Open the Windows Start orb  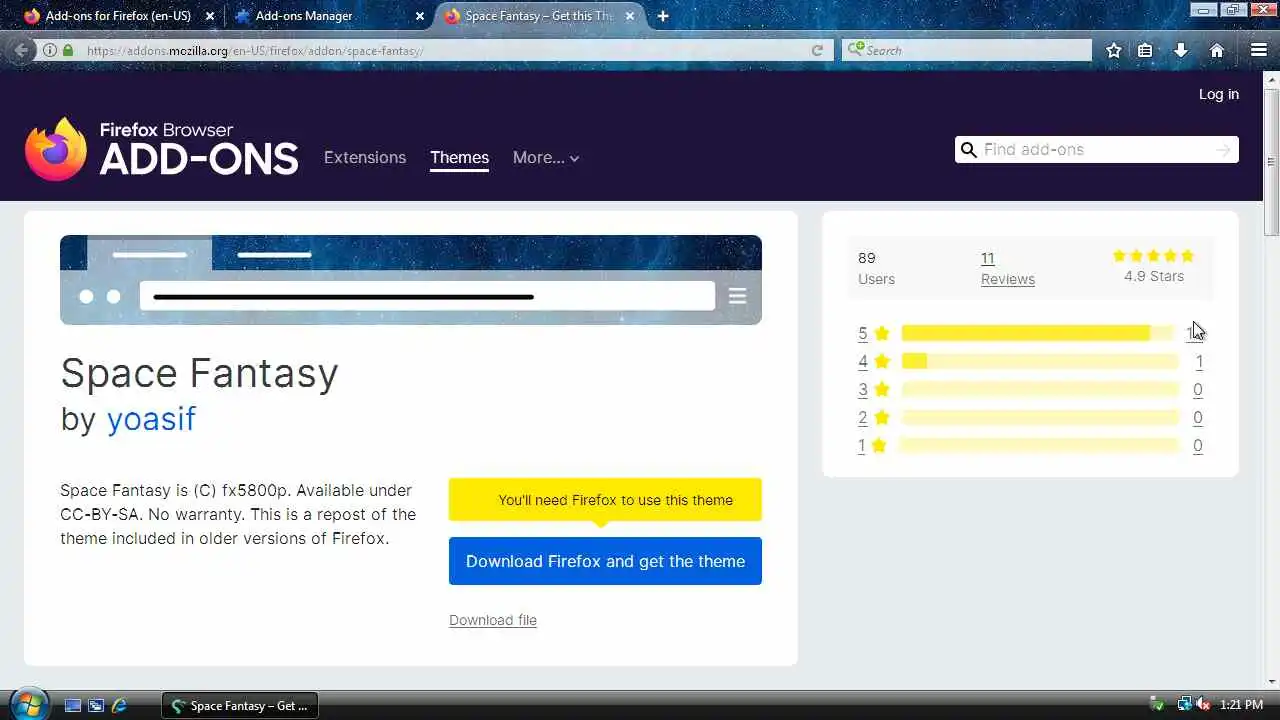[27, 704]
